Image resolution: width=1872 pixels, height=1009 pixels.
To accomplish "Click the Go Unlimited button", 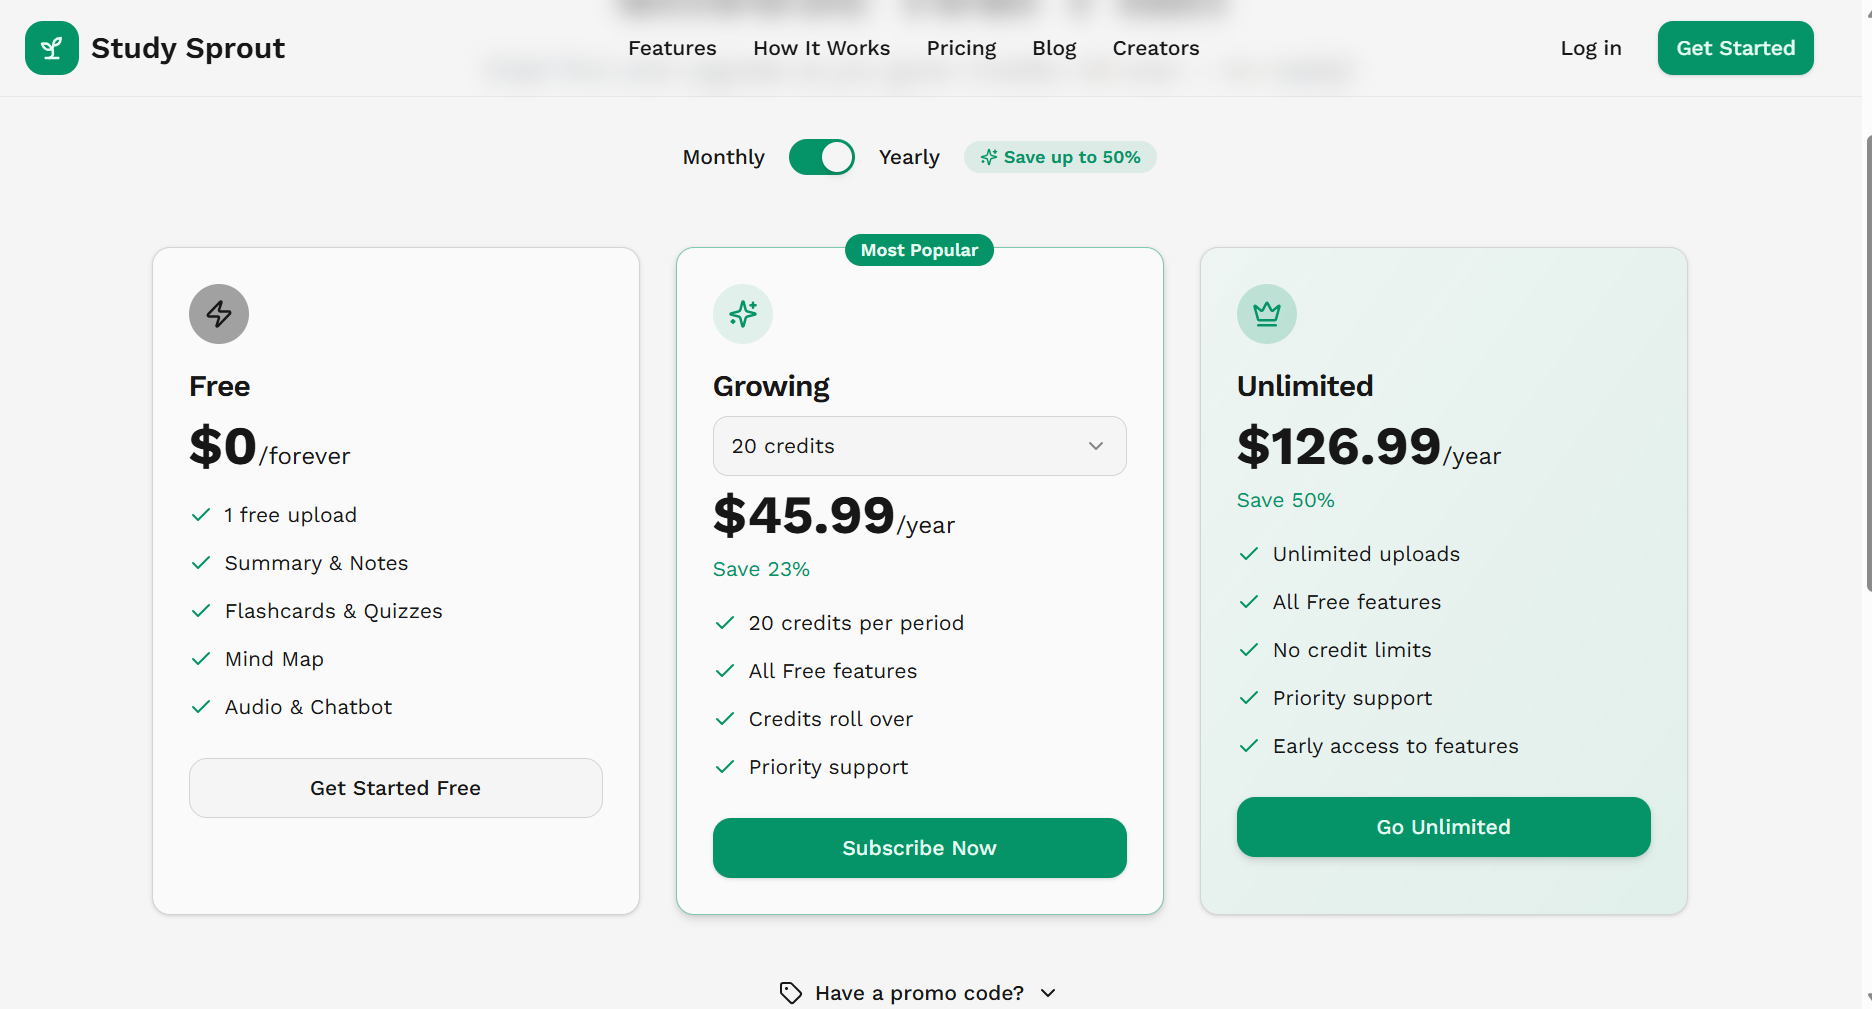I will point(1443,827).
